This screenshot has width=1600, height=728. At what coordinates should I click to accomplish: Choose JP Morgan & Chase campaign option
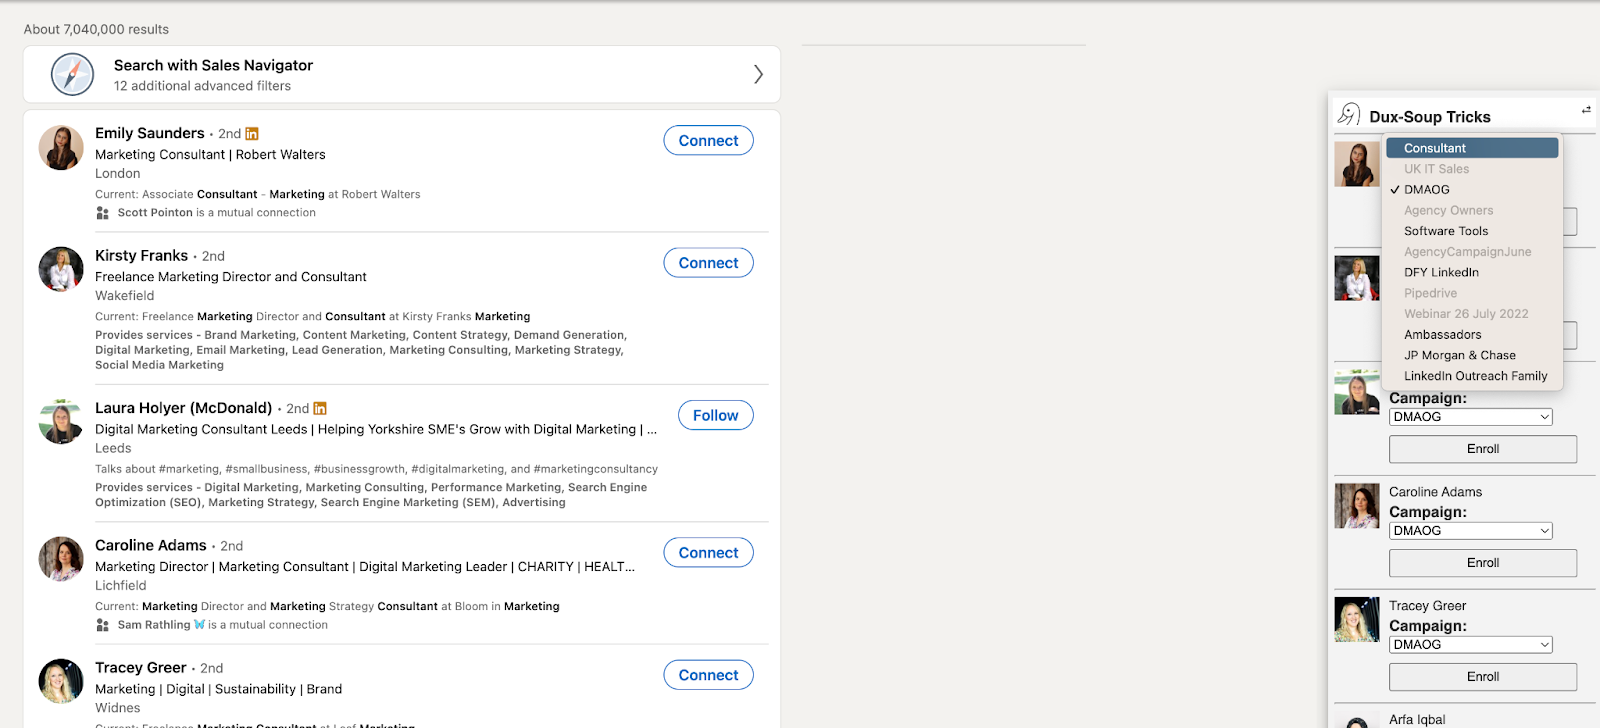point(1472,355)
